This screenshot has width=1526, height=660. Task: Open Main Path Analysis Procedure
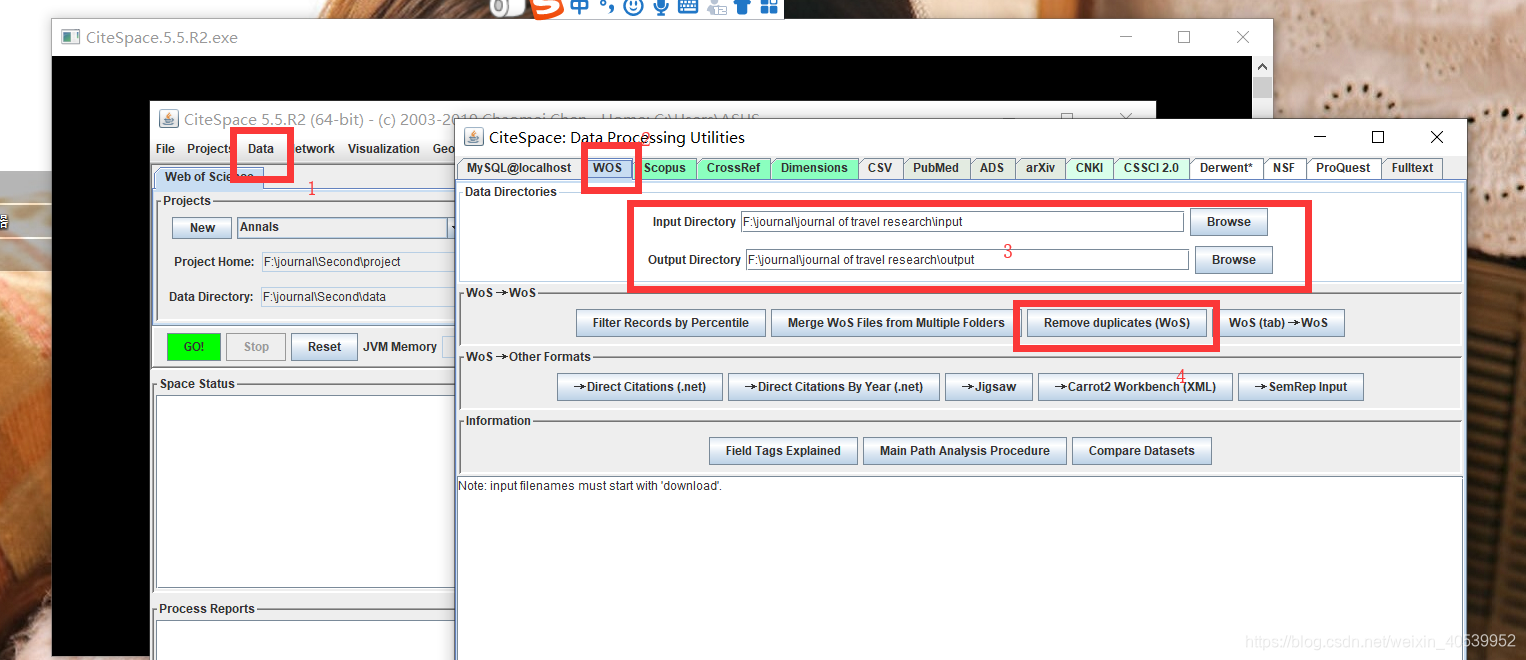click(x=965, y=451)
